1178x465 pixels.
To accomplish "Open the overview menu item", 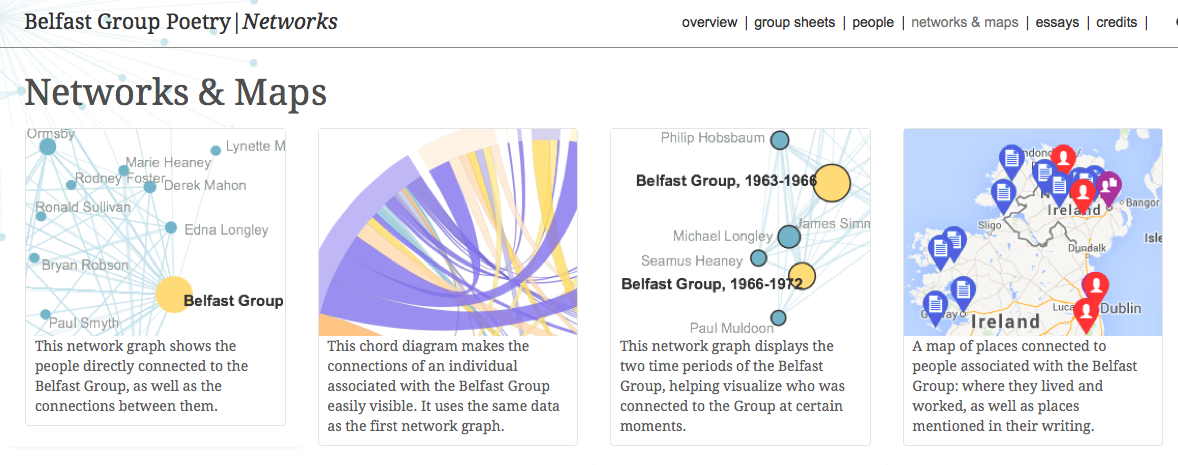I will point(709,22).
